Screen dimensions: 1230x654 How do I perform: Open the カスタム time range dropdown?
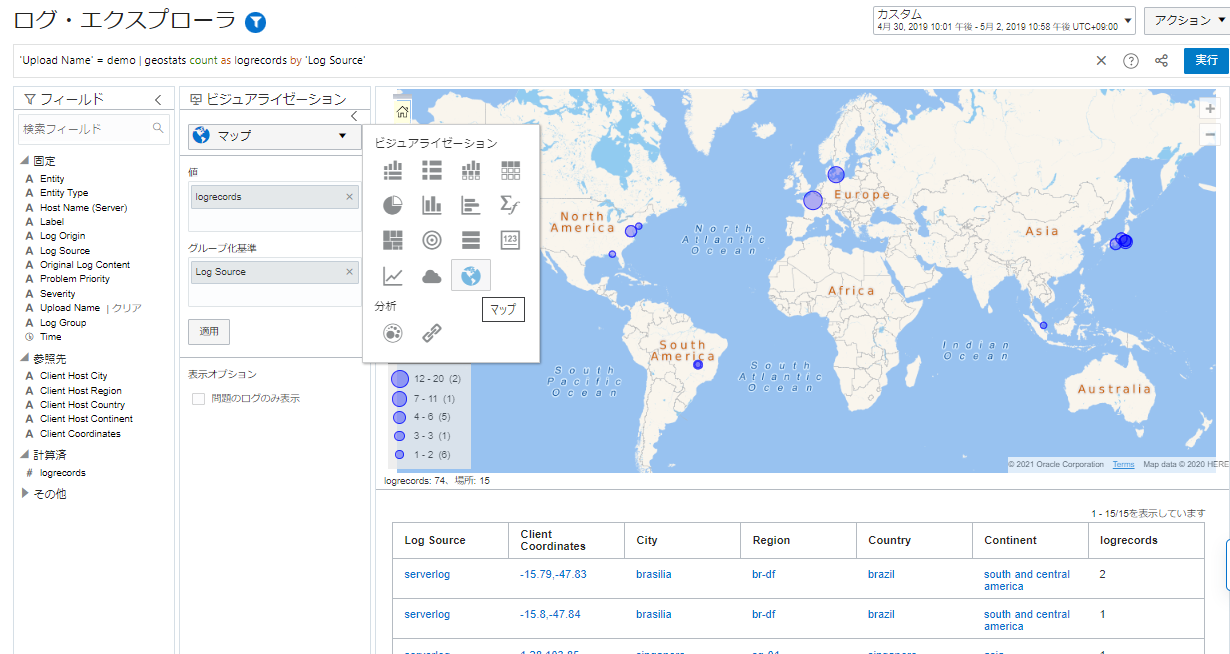pyautogui.click(x=1004, y=21)
